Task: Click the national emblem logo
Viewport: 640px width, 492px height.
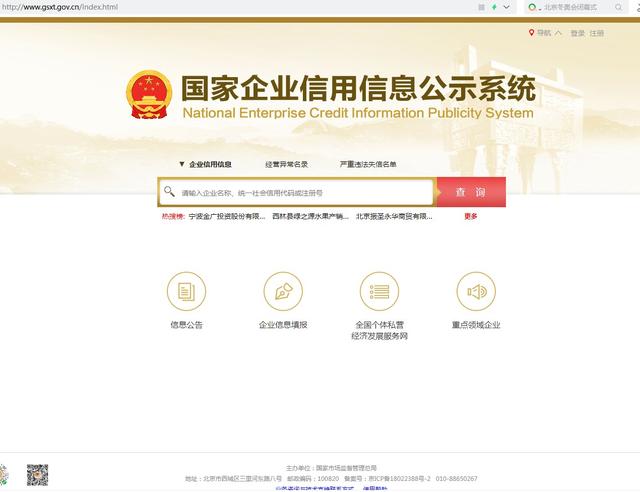Action: click(149, 95)
